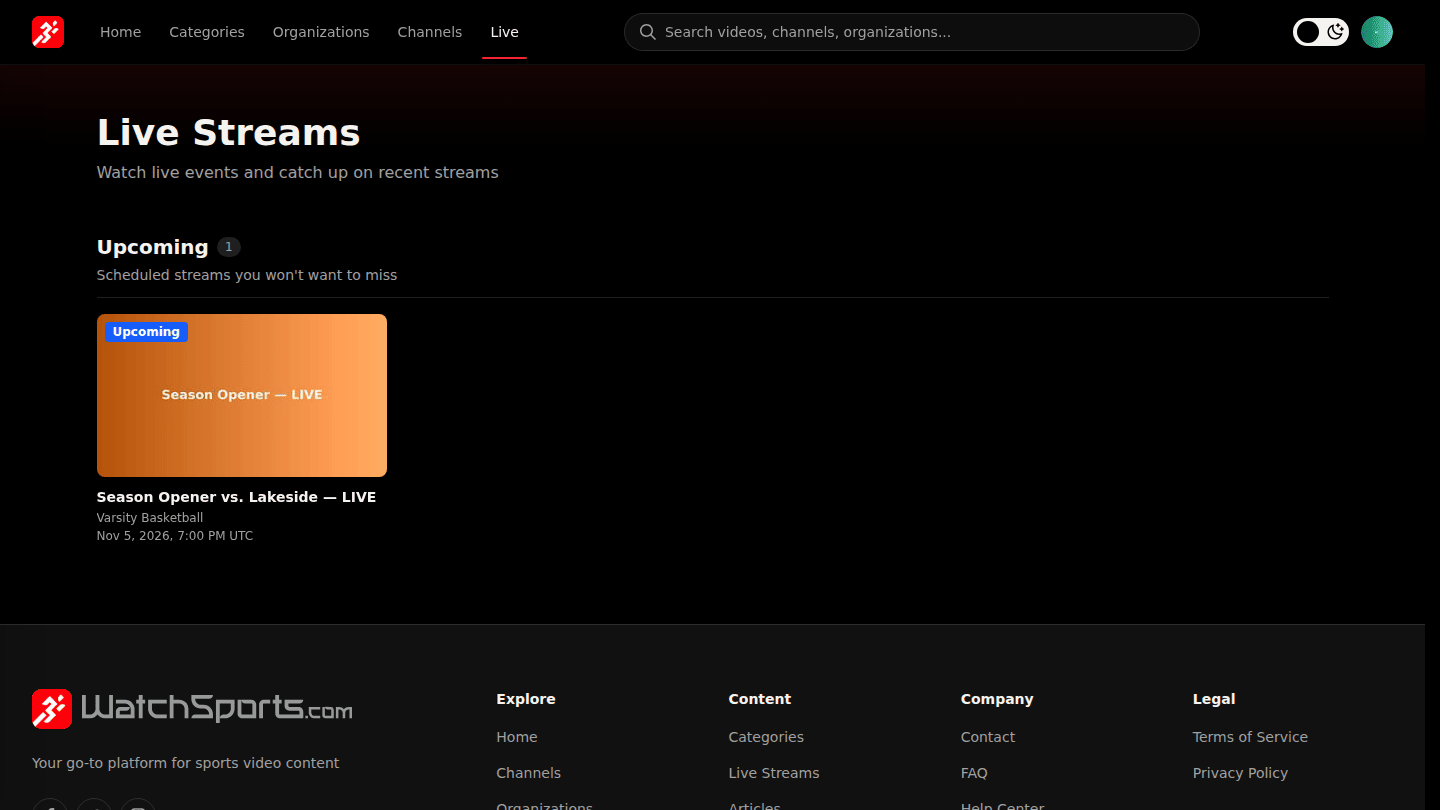
Task: Toggle dark mode switch
Action: point(1320,32)
